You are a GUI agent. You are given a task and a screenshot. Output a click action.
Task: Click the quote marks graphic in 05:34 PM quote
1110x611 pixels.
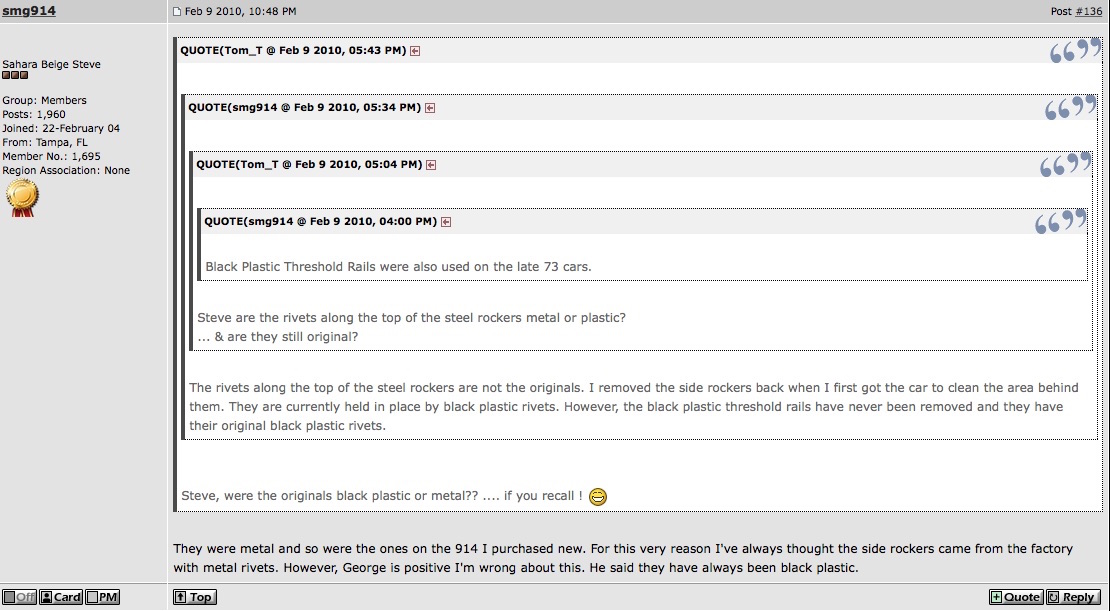[x=1070, y=107]
